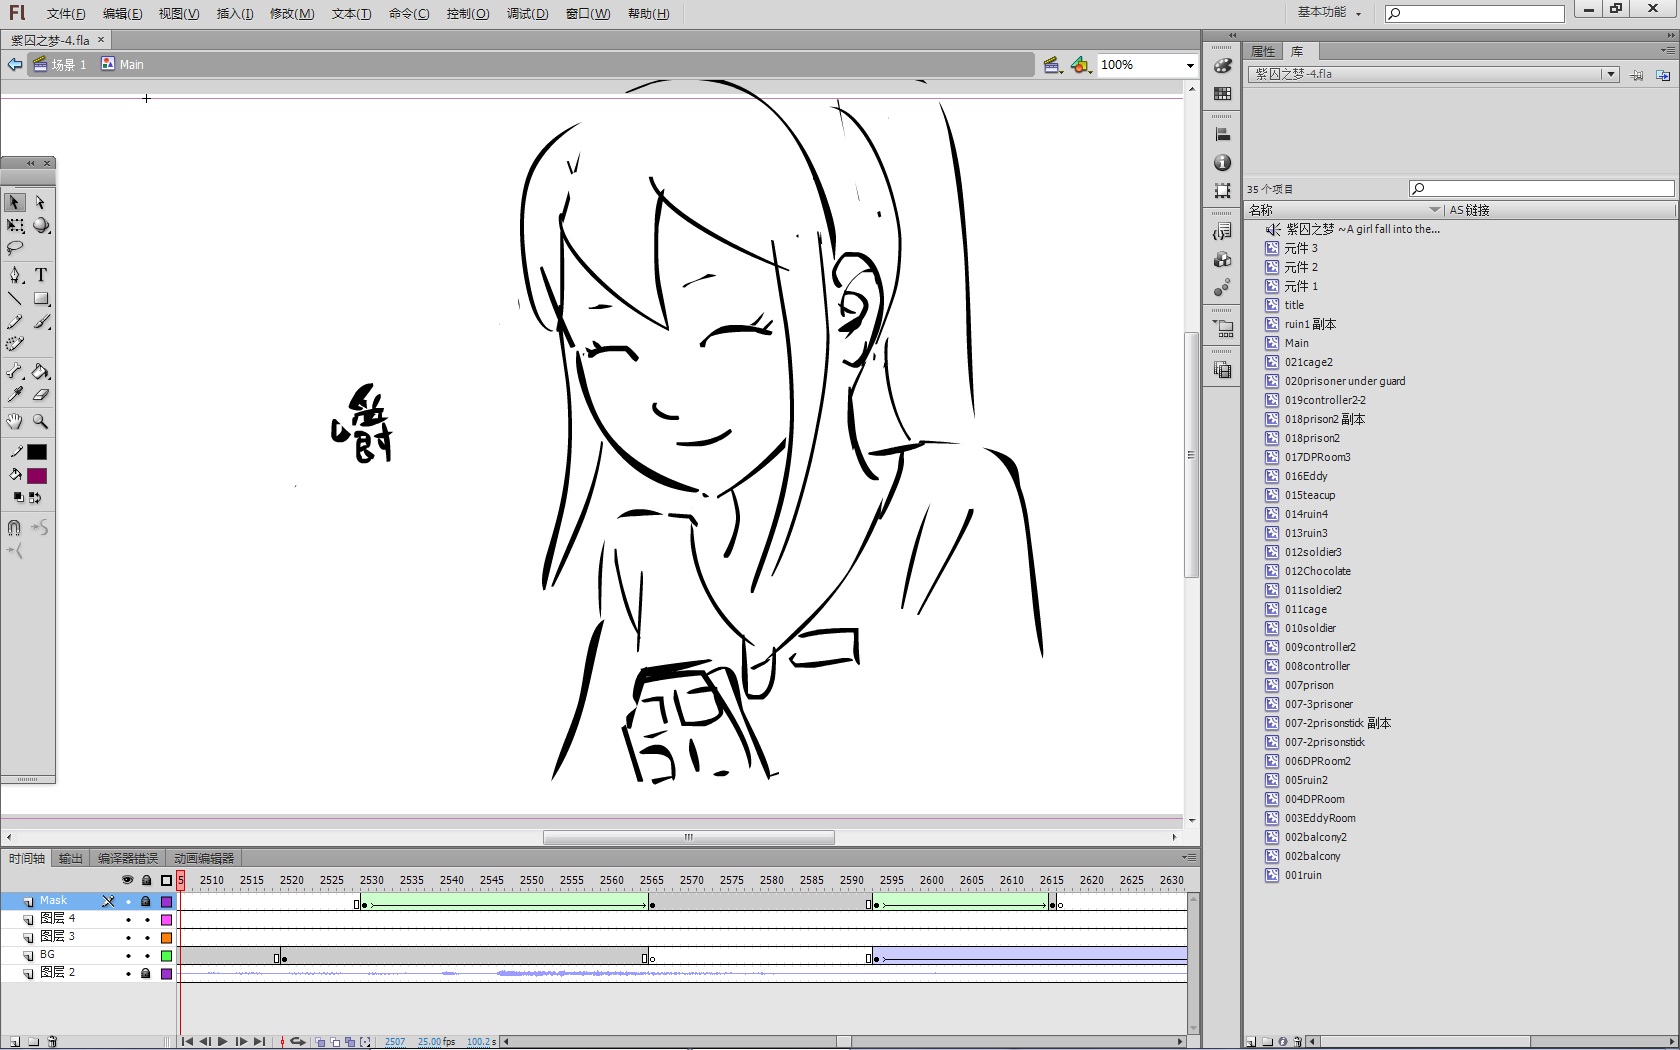Select the Zoom magnifier tool
The image size is (1680, 1050).
coord(41,422)
